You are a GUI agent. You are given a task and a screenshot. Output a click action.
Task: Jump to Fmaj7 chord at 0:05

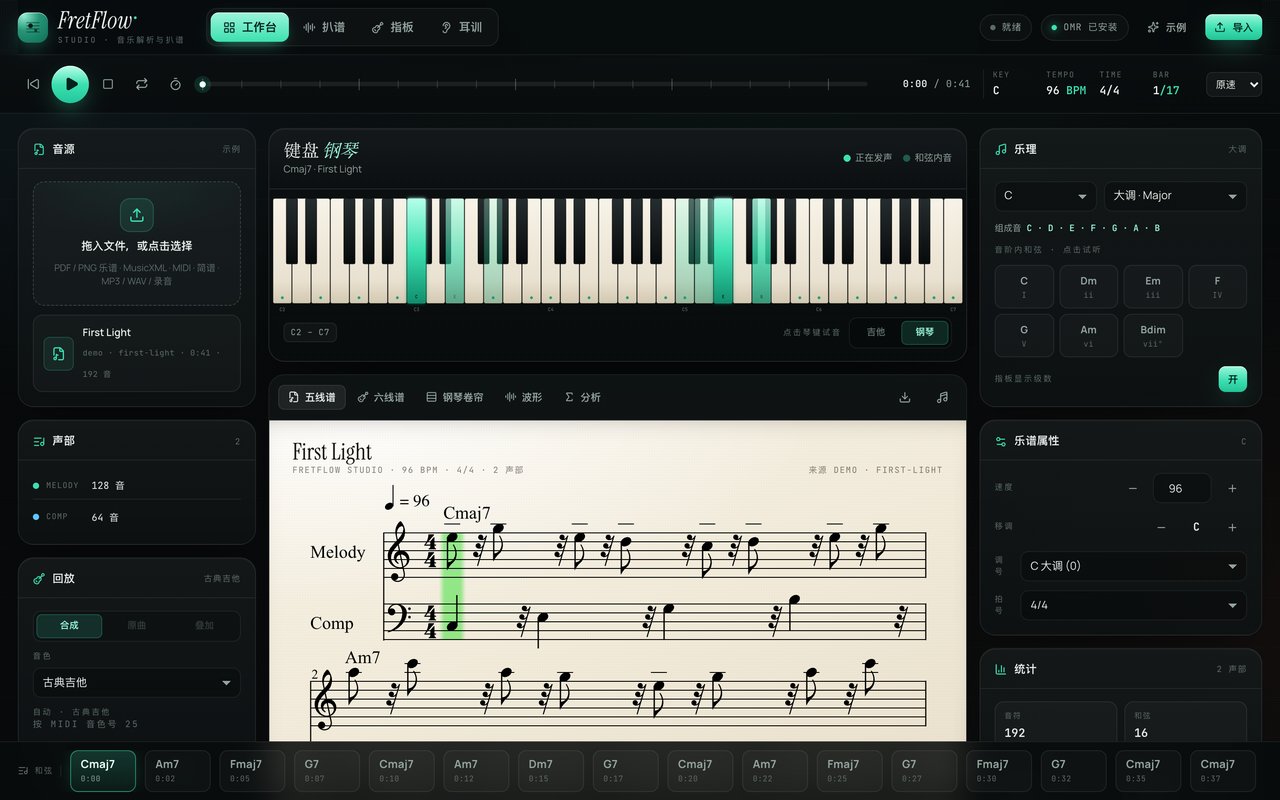[x=252, y=770]
